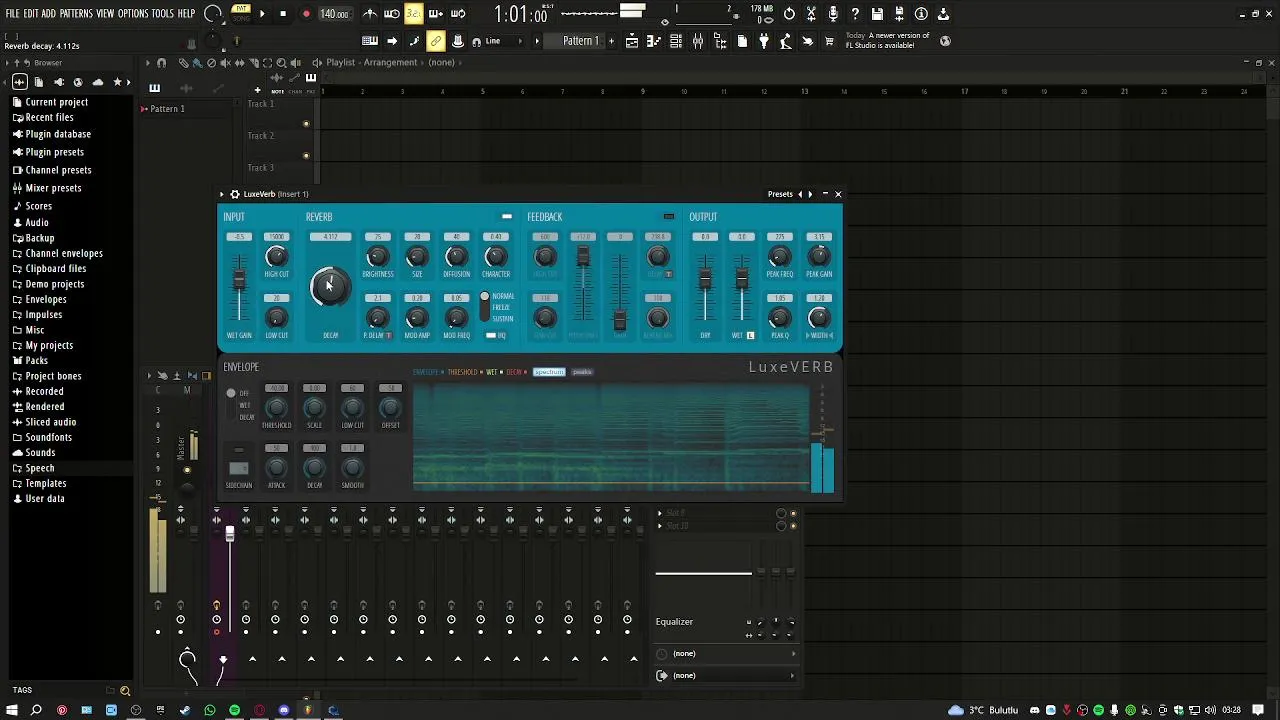Click the browser search magnifier icon
The image size is (1280, 720).
(125, 690)
